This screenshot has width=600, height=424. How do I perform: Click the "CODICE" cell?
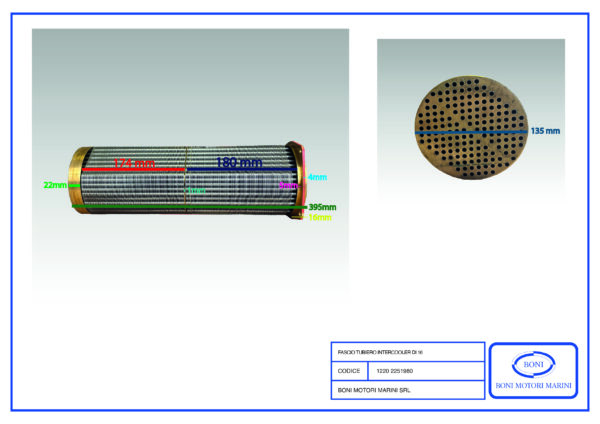[x=349, y=371]
